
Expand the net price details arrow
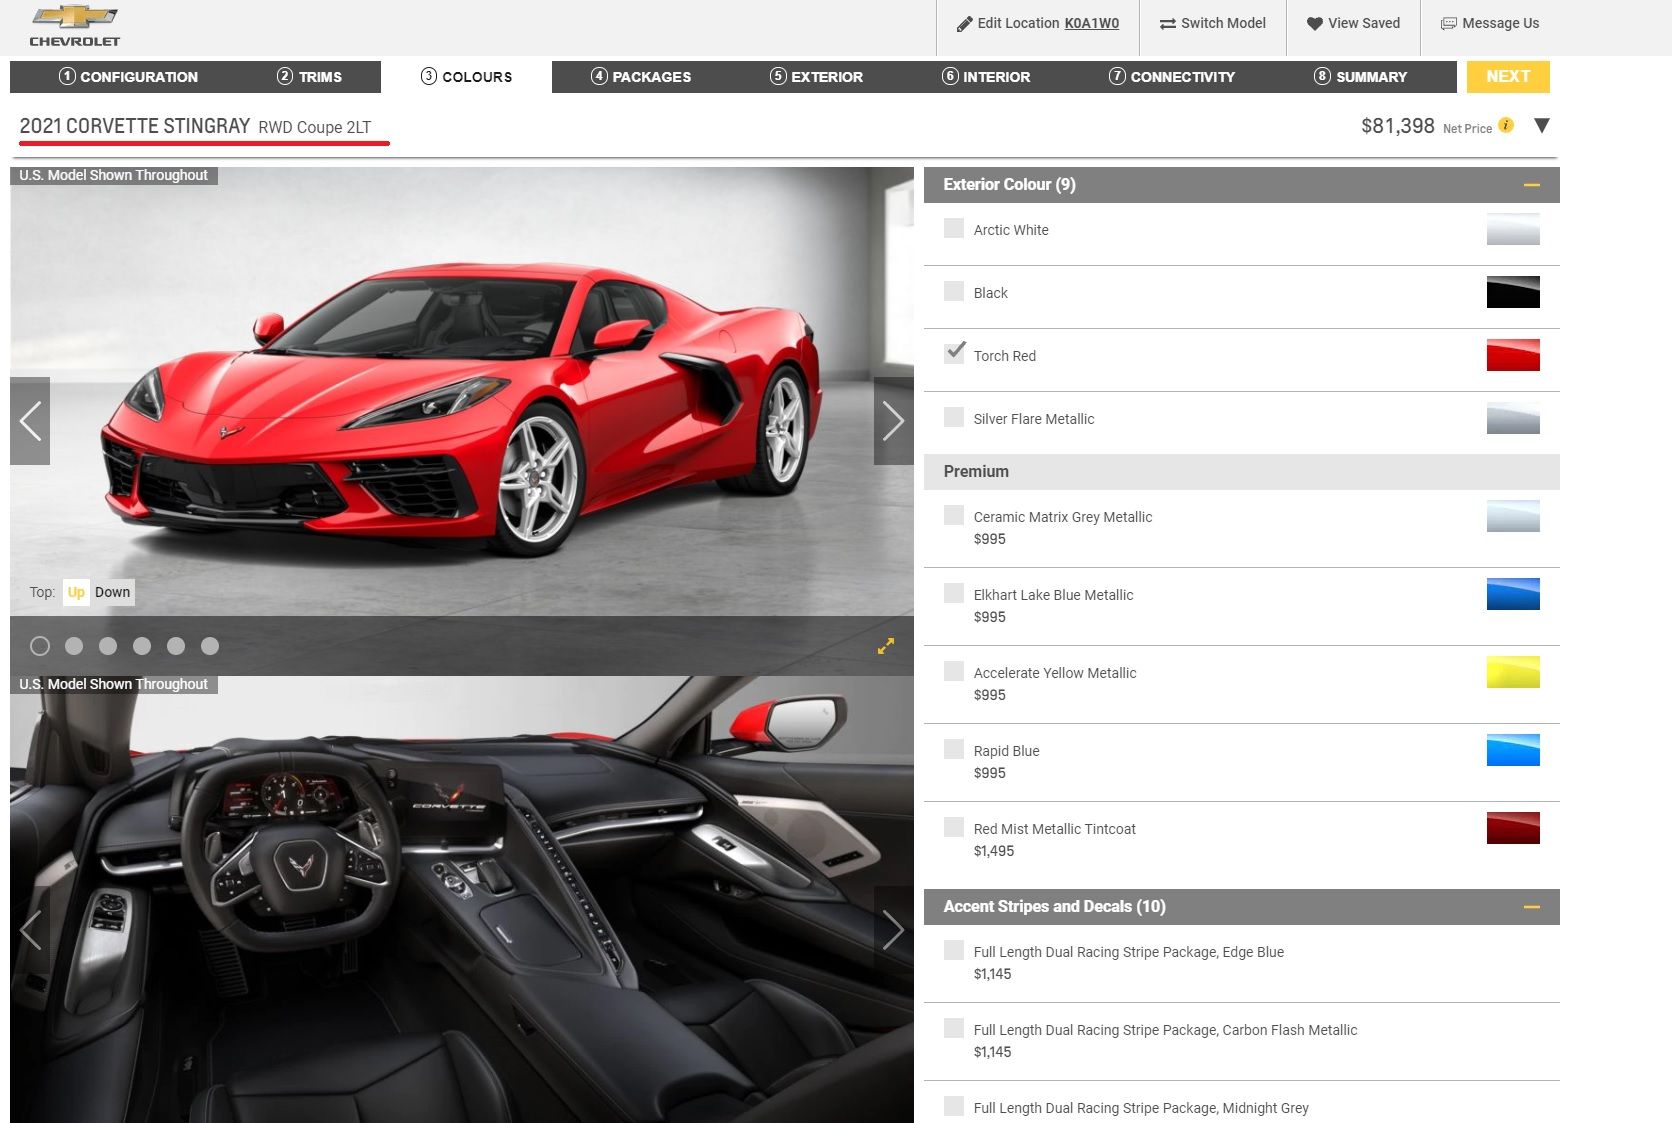[x=1541, y=126]
